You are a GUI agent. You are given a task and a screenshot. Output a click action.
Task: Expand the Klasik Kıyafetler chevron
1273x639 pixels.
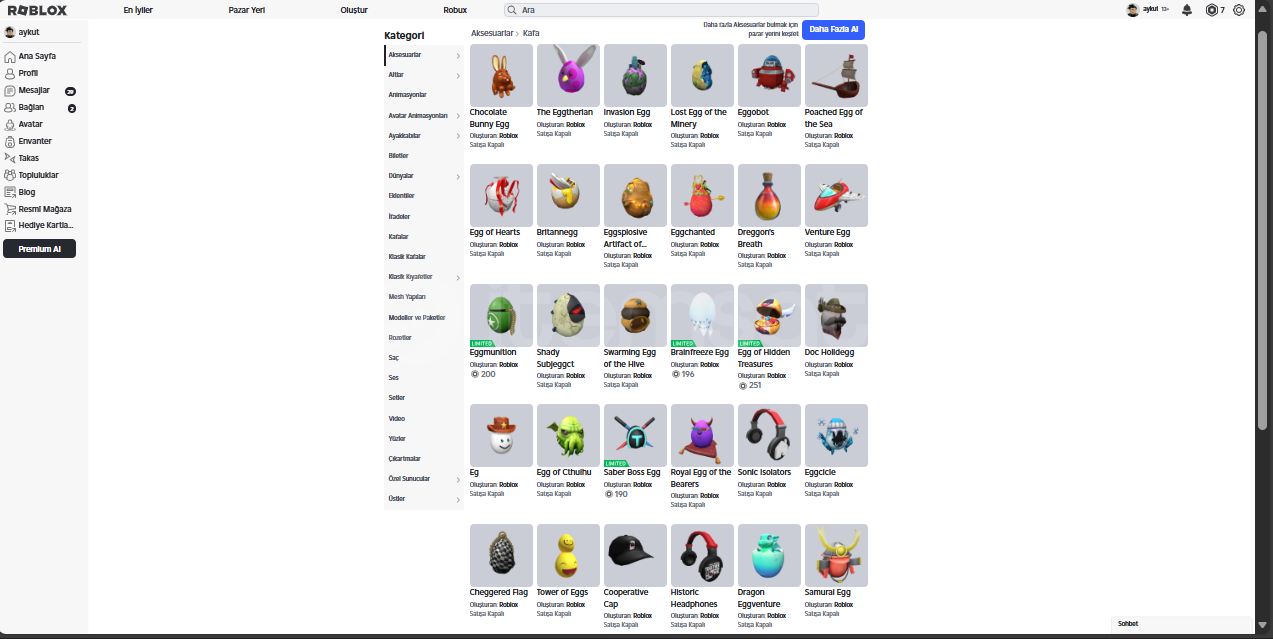458,277
